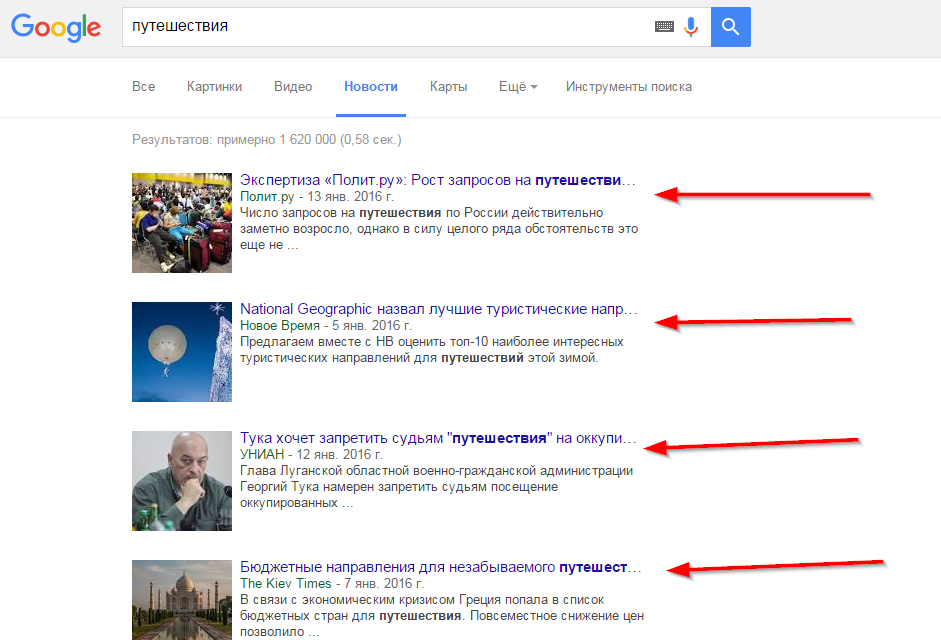Viewport: 941px width, 640px height.
Task: Click the bald man portrait thumbnail
Action: tap(182, 481)
